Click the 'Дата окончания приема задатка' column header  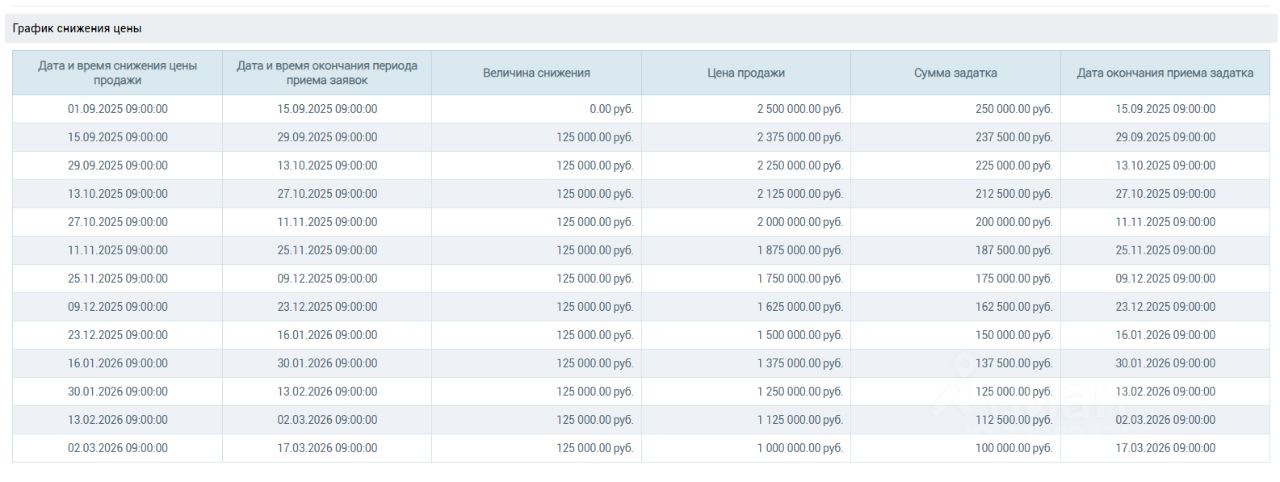click(1165, 73)
